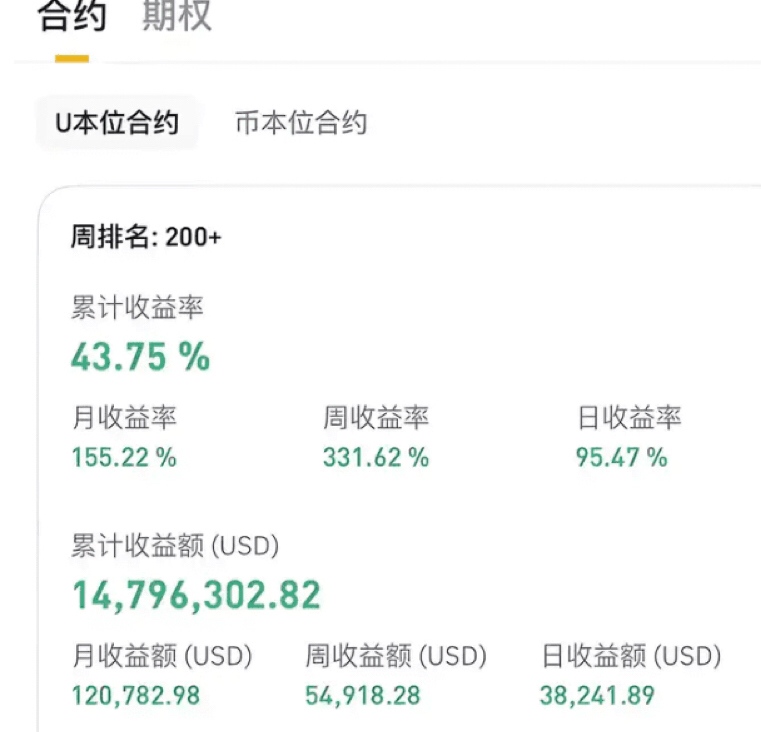Click the 累计收益率 label
The image size is (761, 732).
[137, 307]
